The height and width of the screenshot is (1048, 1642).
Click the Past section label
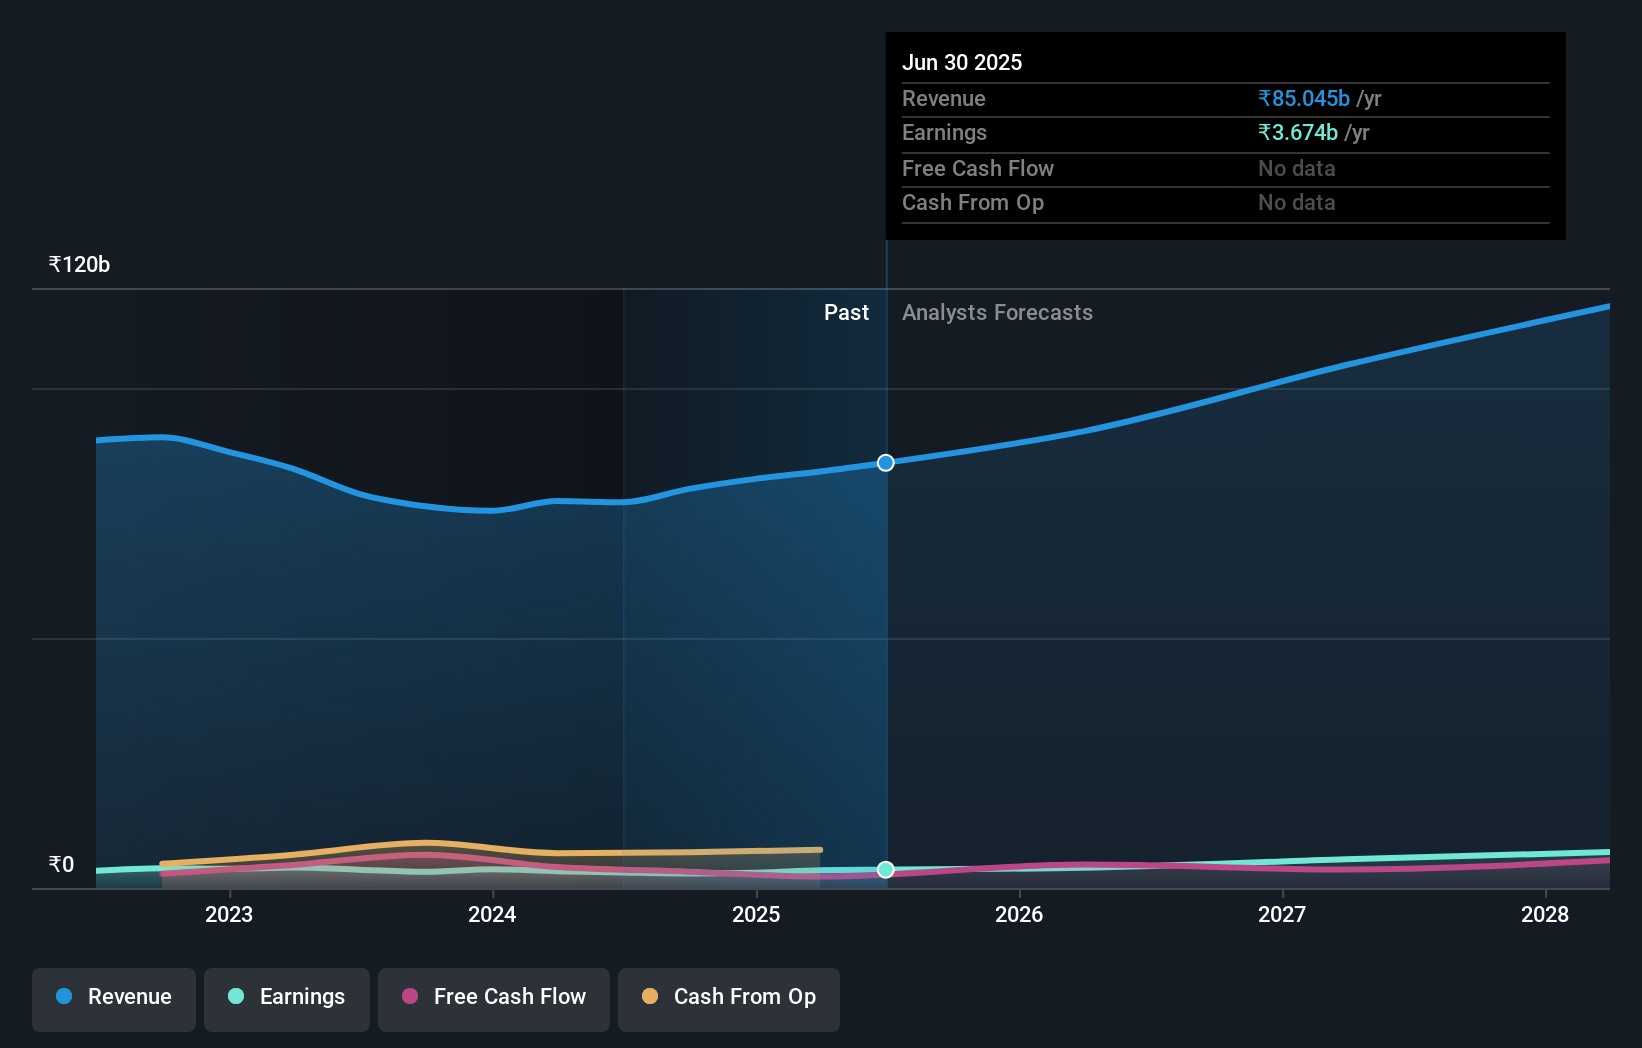pyautogui.click(x=846, y=313)
